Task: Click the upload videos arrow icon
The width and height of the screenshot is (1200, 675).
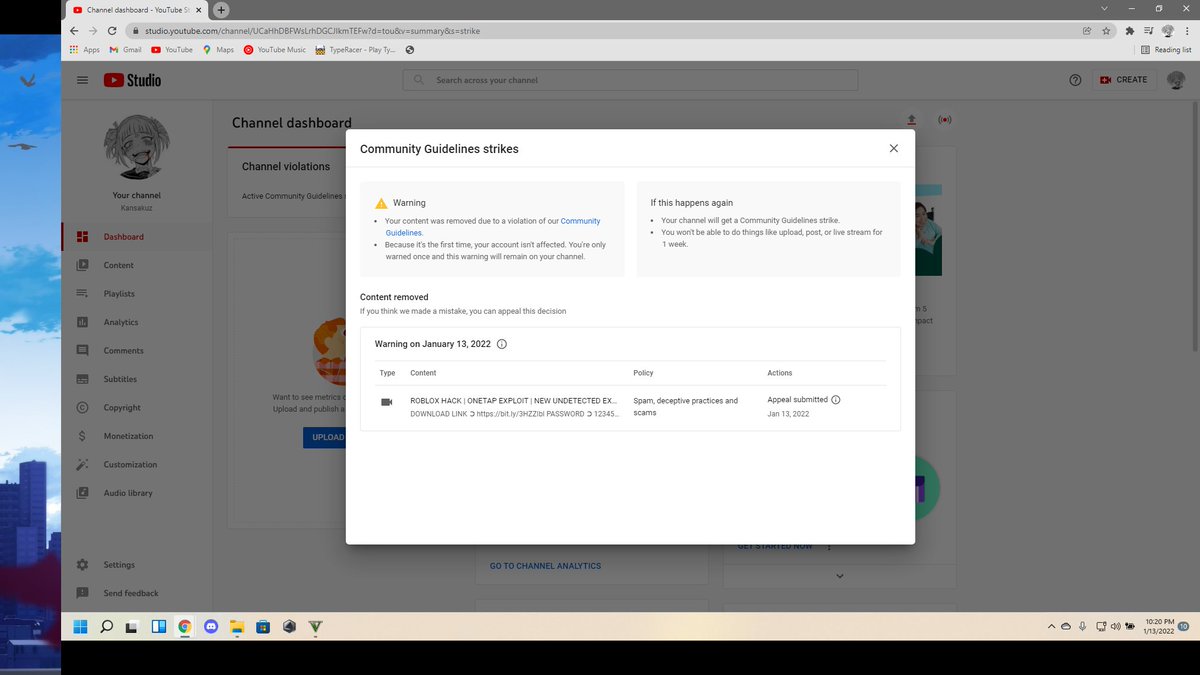Action: click(911, 120)
